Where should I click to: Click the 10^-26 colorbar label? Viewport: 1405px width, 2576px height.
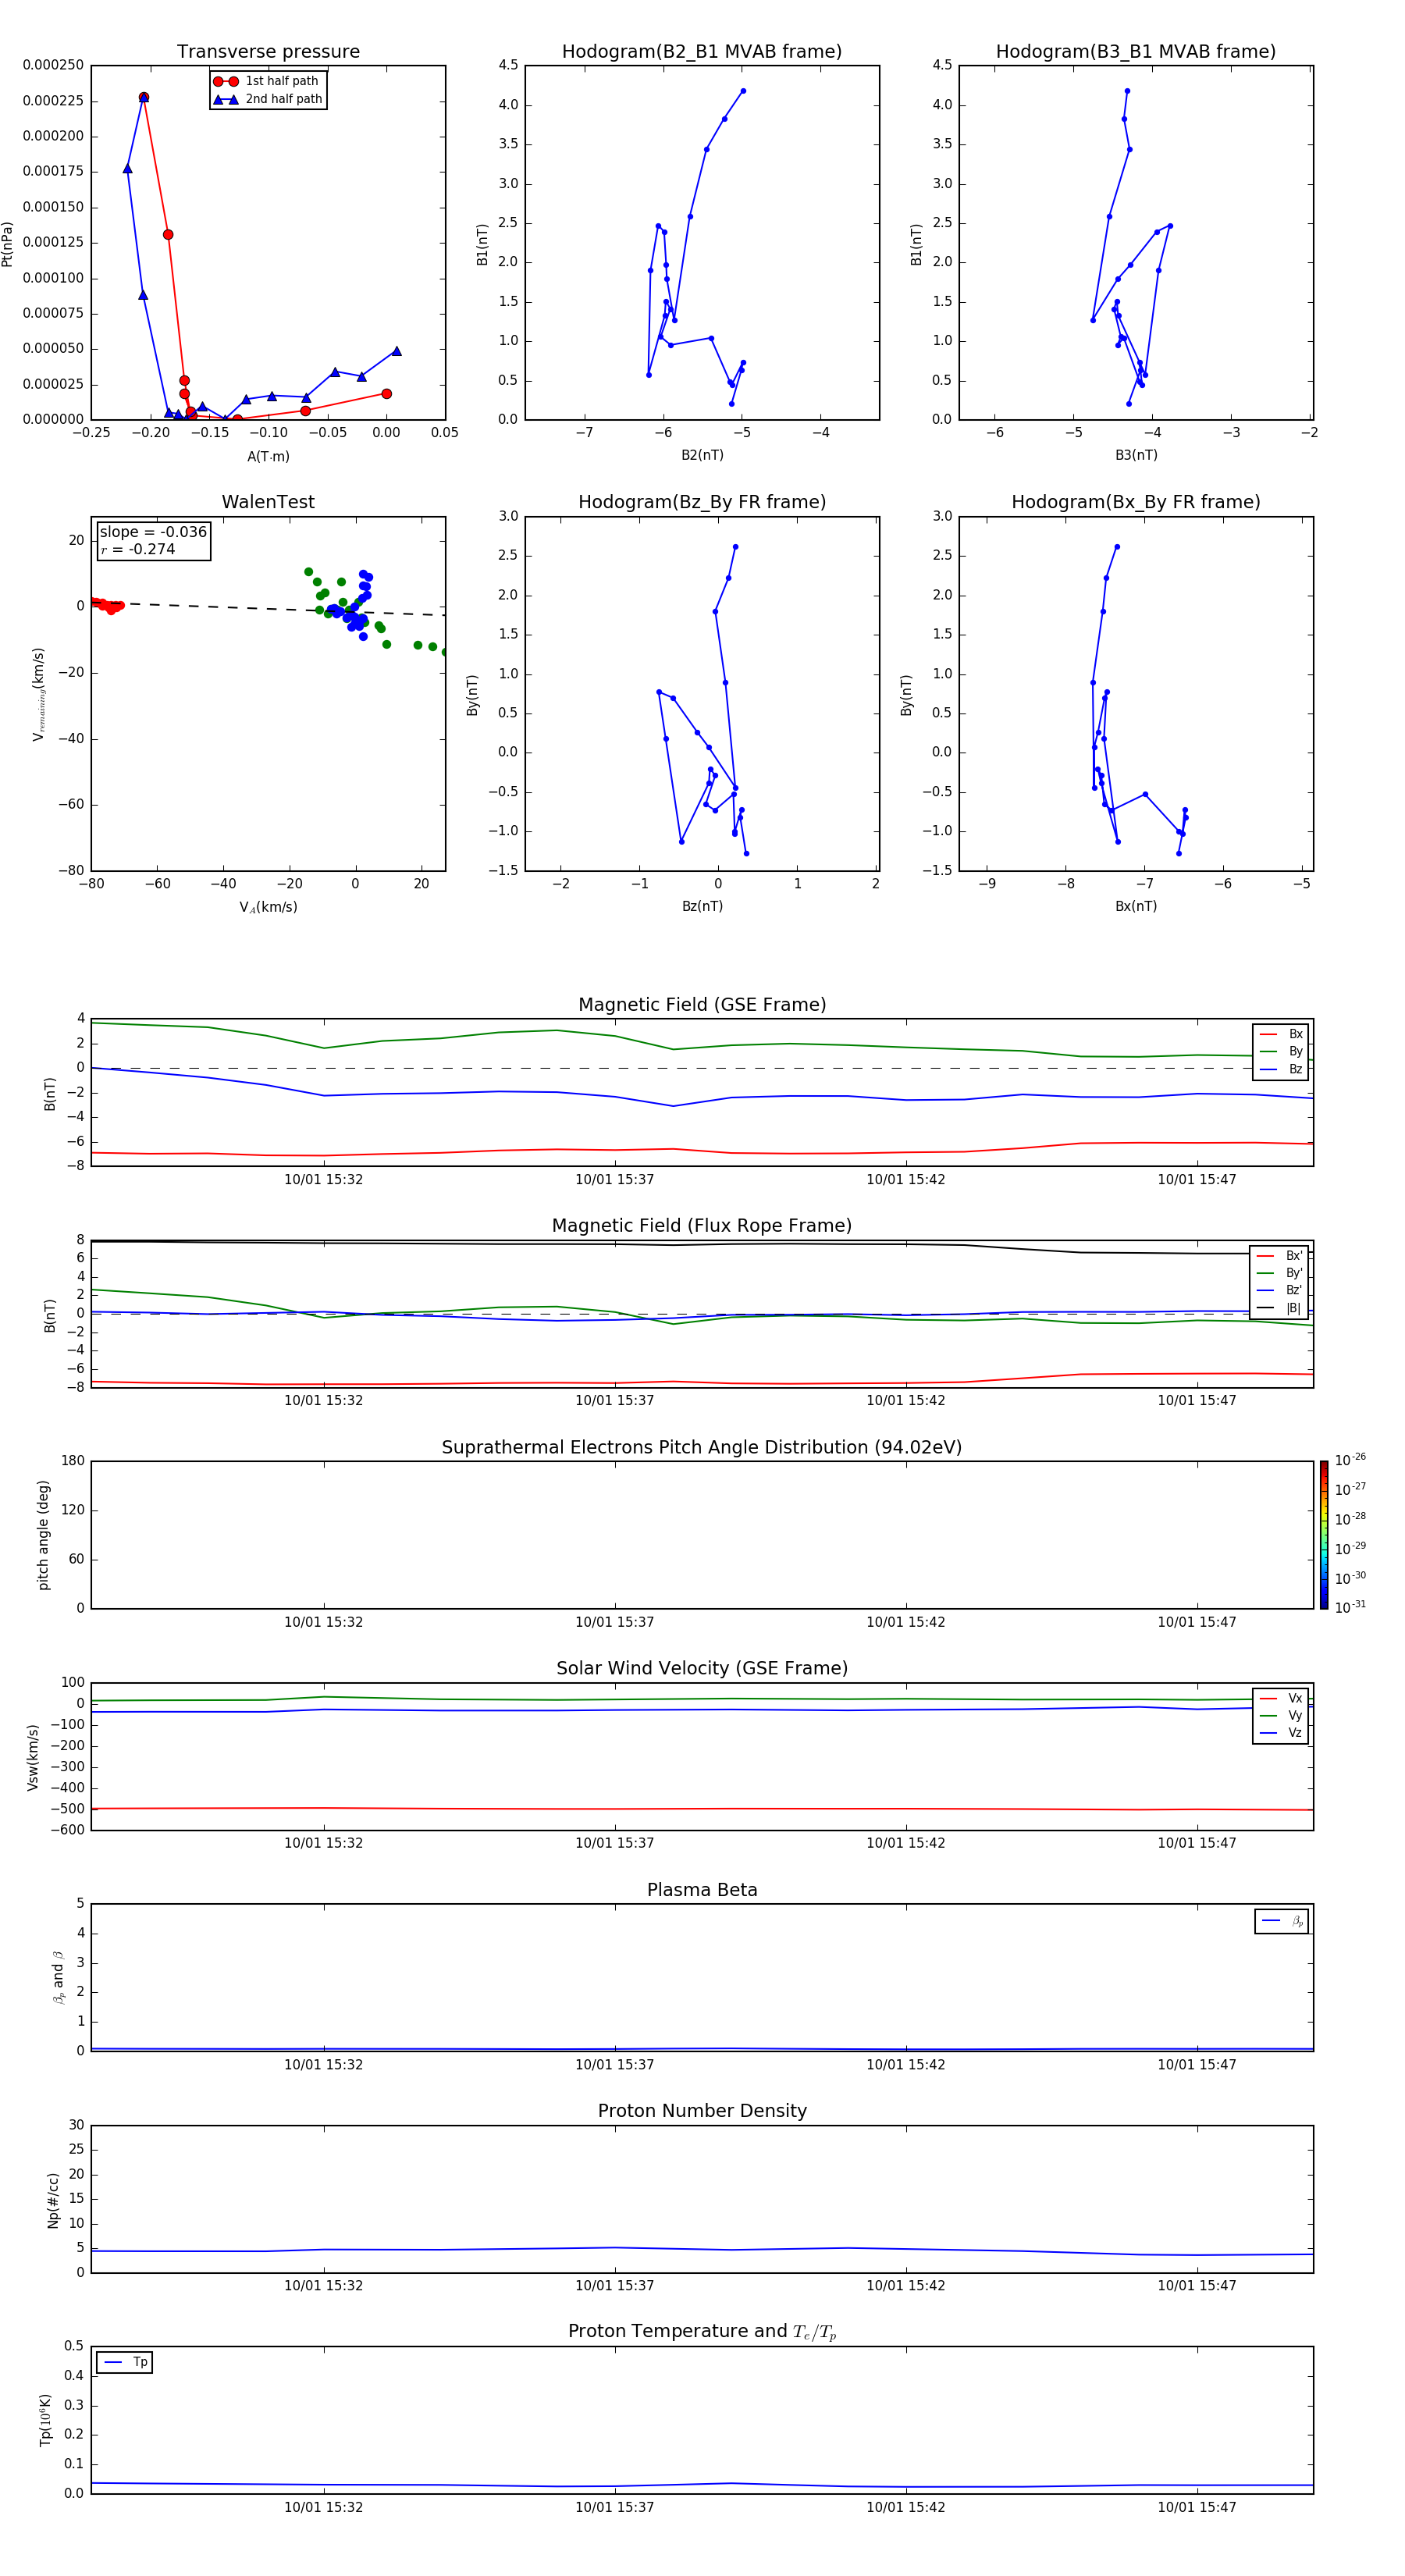(1350, 1460)
